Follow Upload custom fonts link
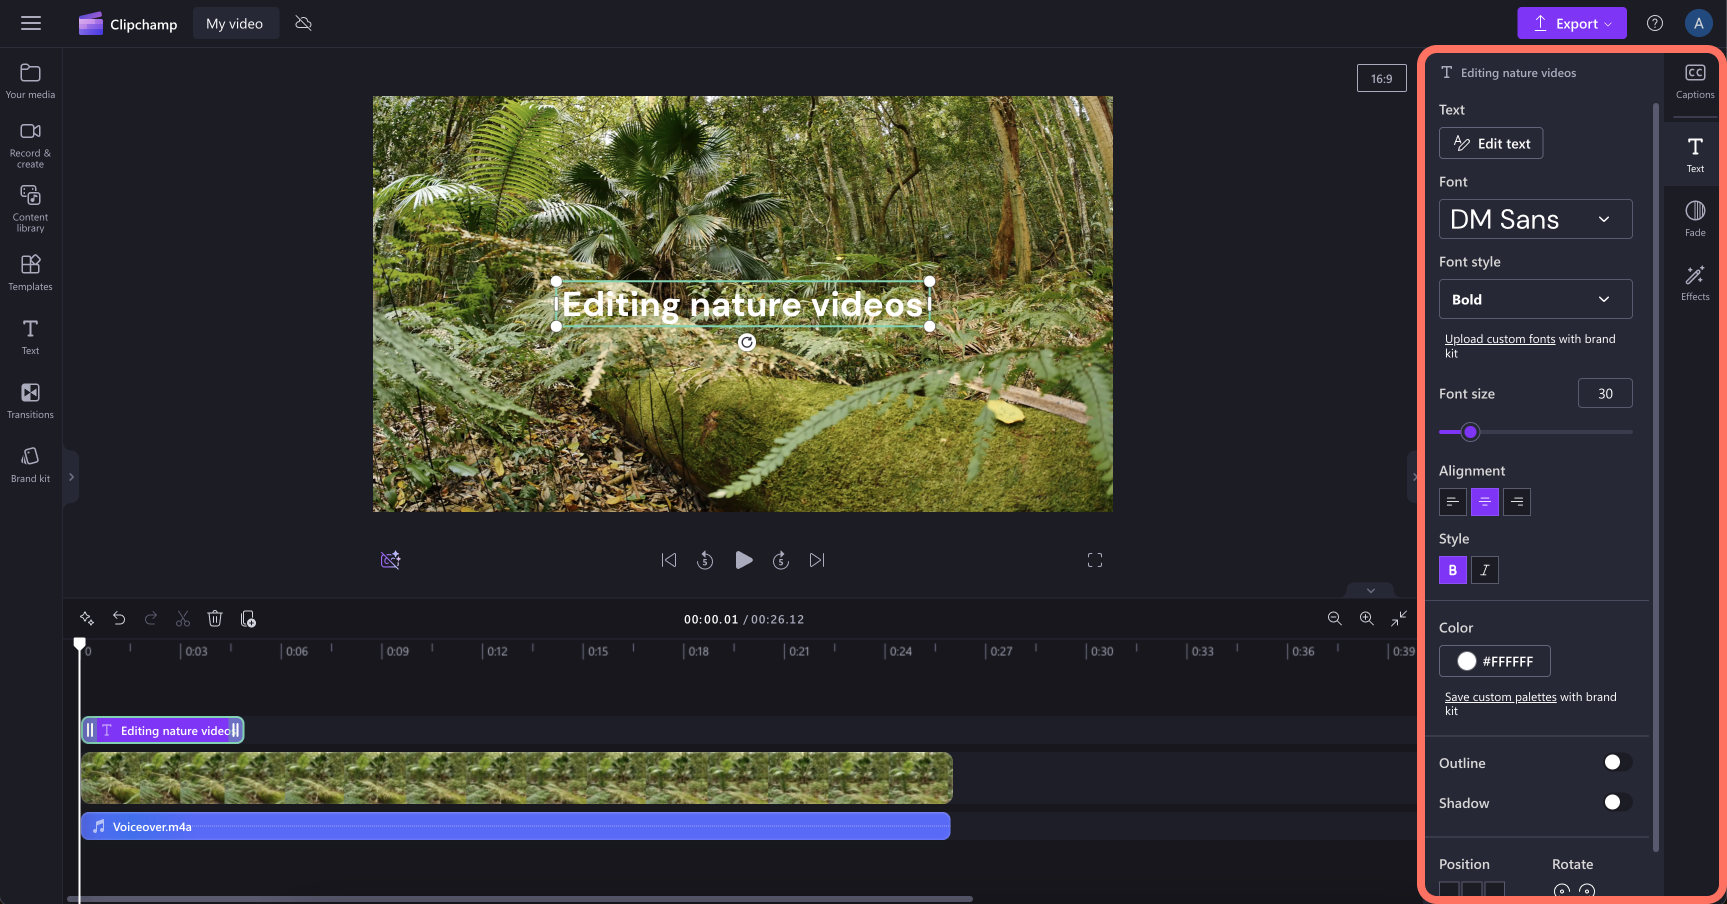This screenshot has height=904, width=1727. pos(1500,339)
